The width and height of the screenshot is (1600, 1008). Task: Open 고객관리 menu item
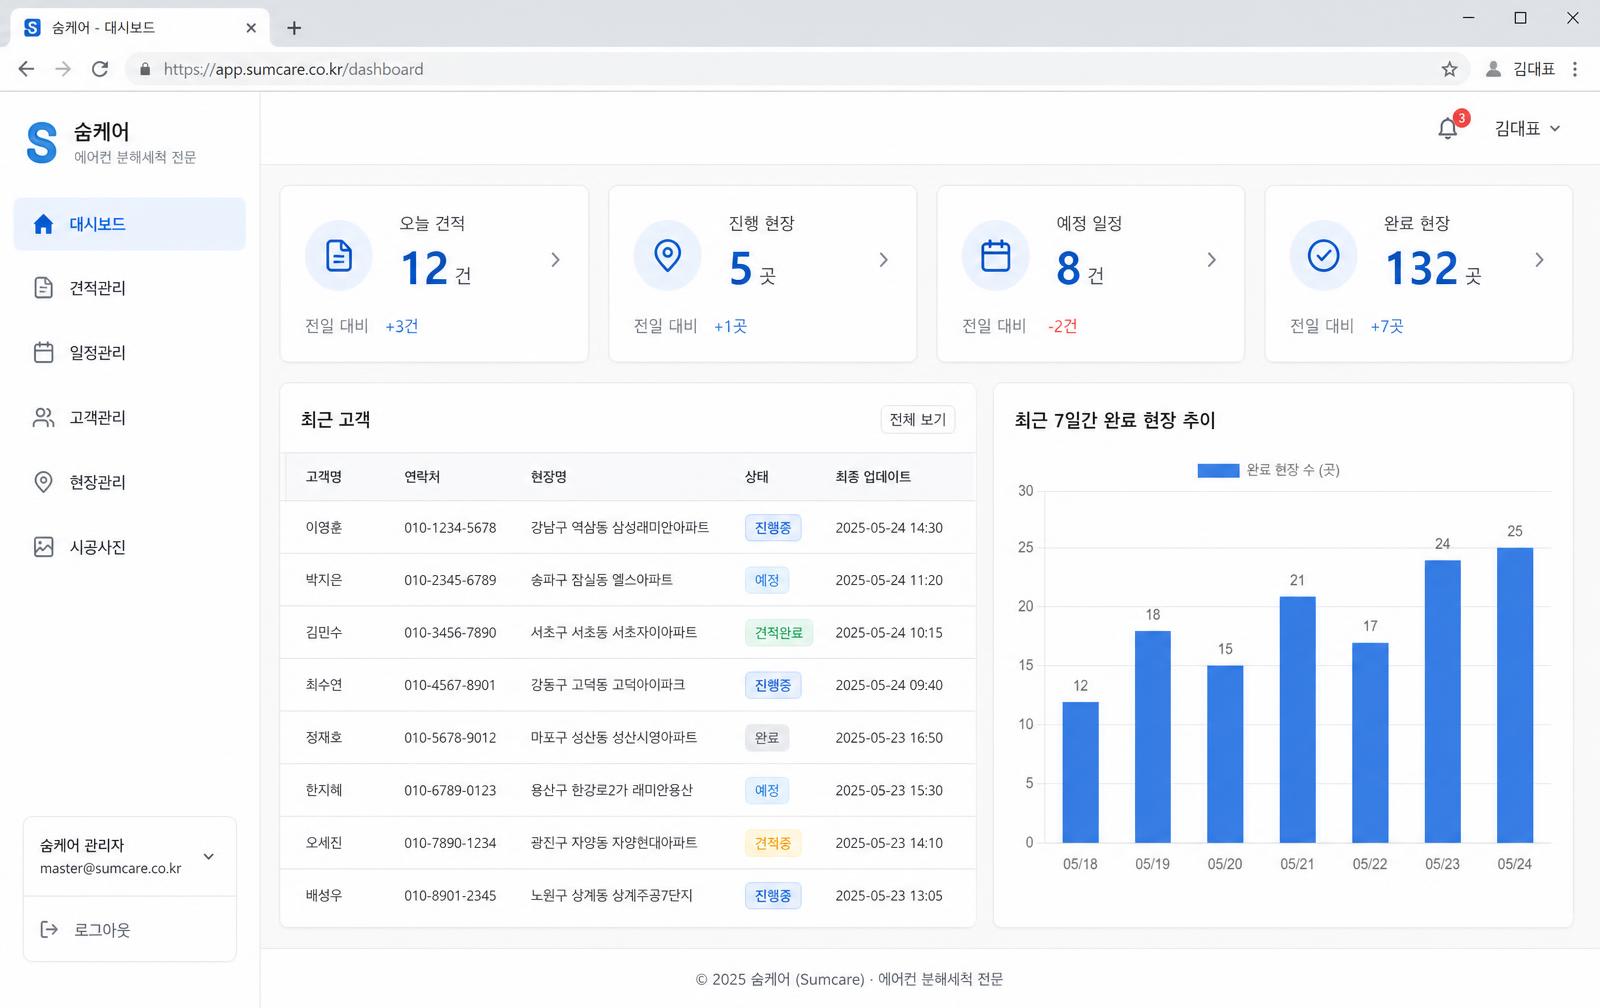click(x=130, y=417)
